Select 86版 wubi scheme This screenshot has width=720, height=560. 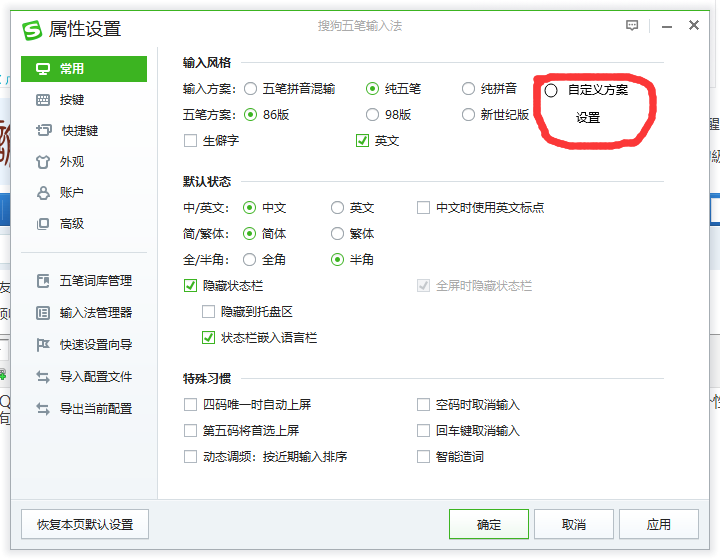pos(250,114)
